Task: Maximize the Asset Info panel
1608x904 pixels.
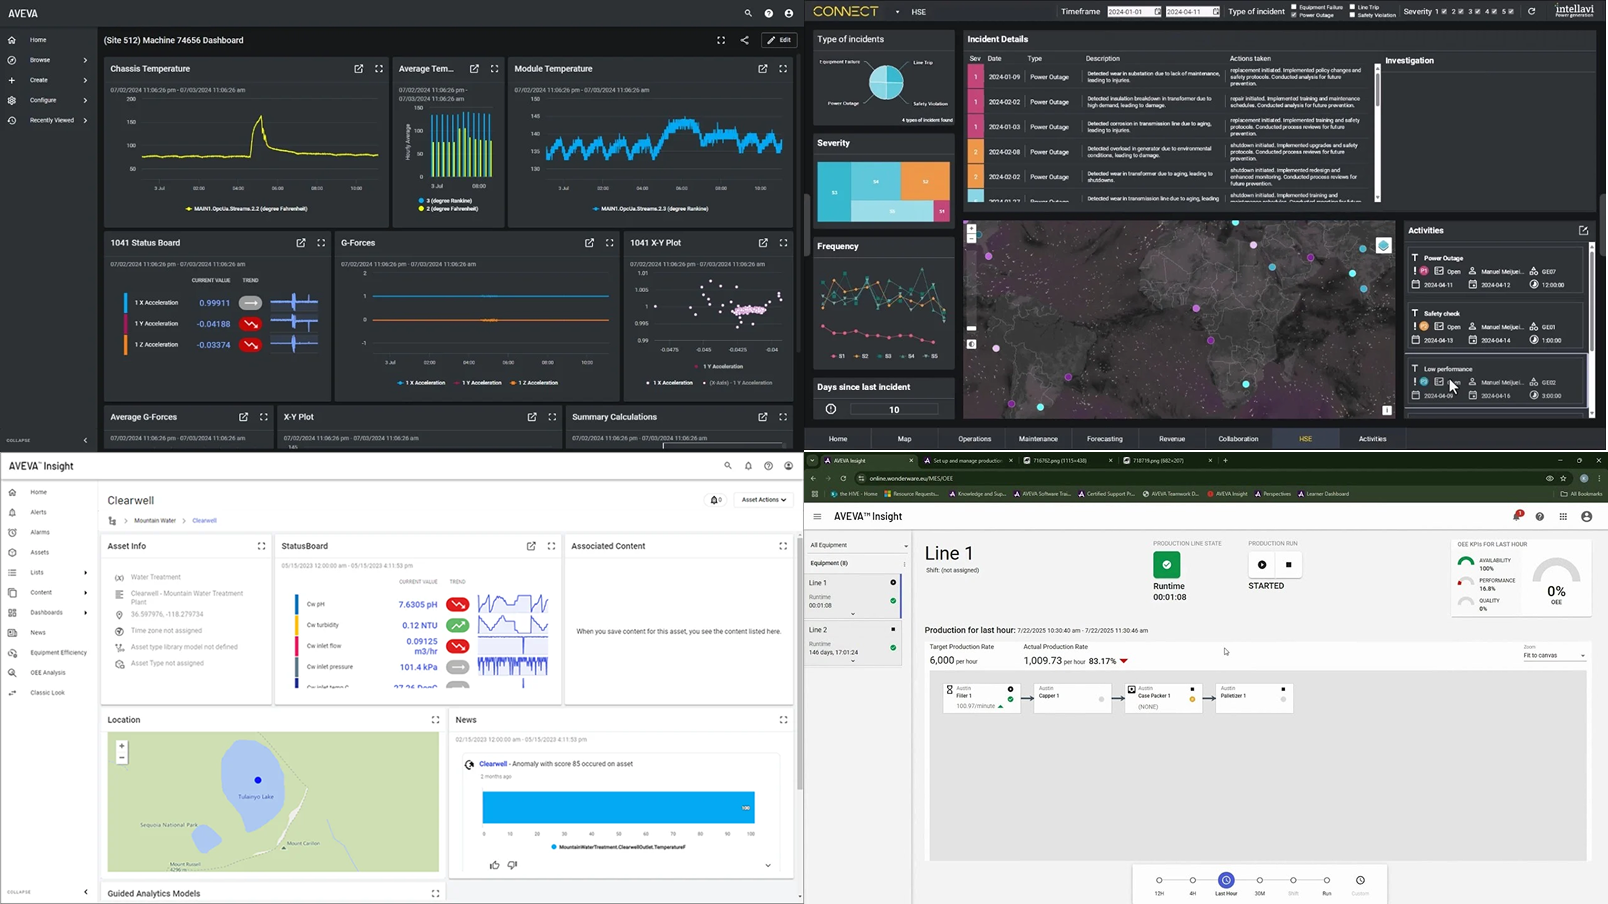Action: 262,546
